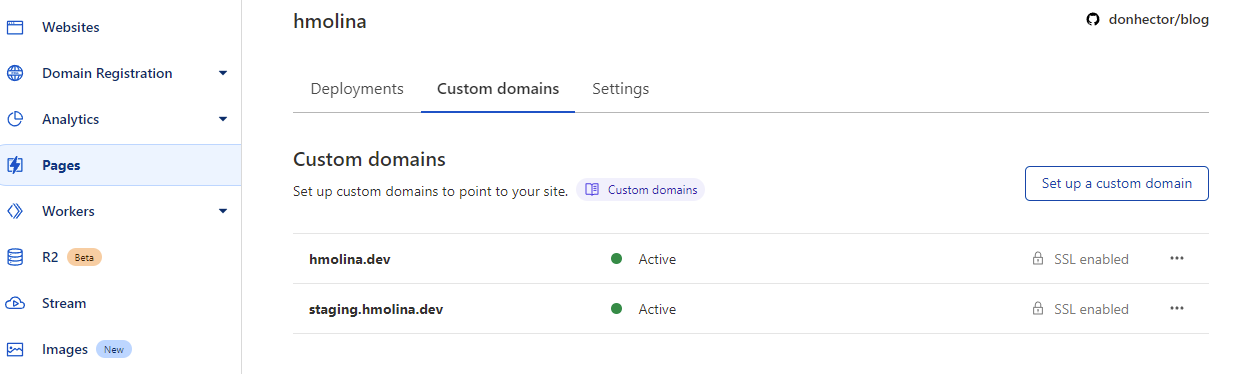Click the Domain Registration sidebar label
Screen dimensions: 1237x374
coord(107,73)
